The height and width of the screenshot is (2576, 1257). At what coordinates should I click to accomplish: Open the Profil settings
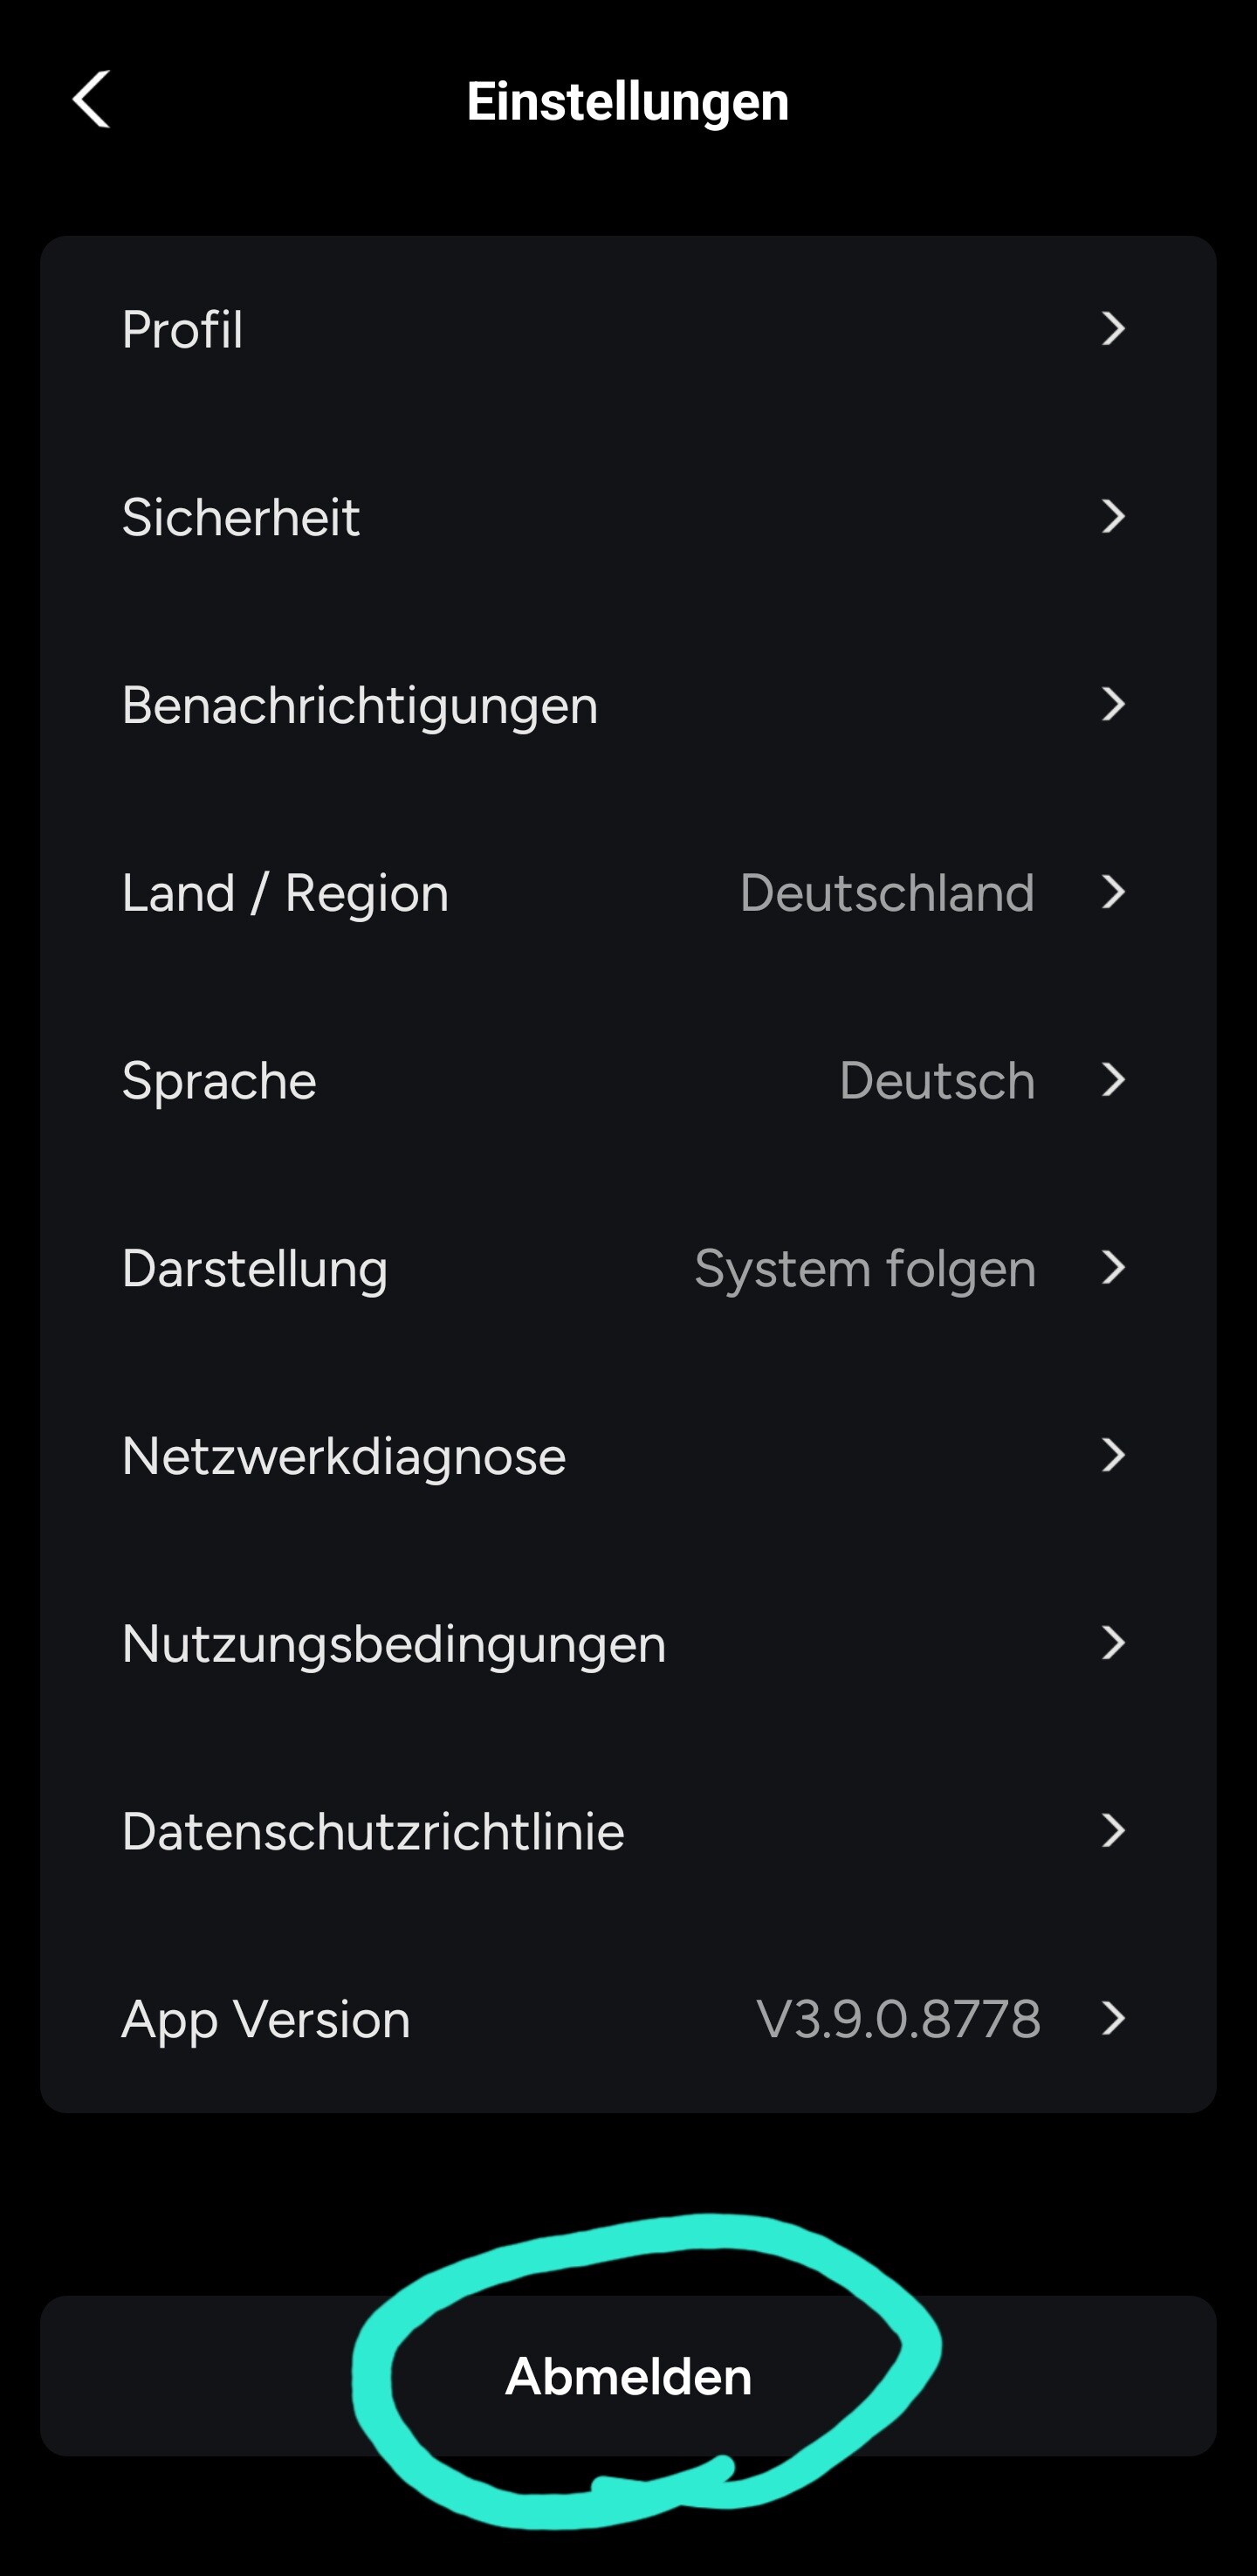(182, 329)
